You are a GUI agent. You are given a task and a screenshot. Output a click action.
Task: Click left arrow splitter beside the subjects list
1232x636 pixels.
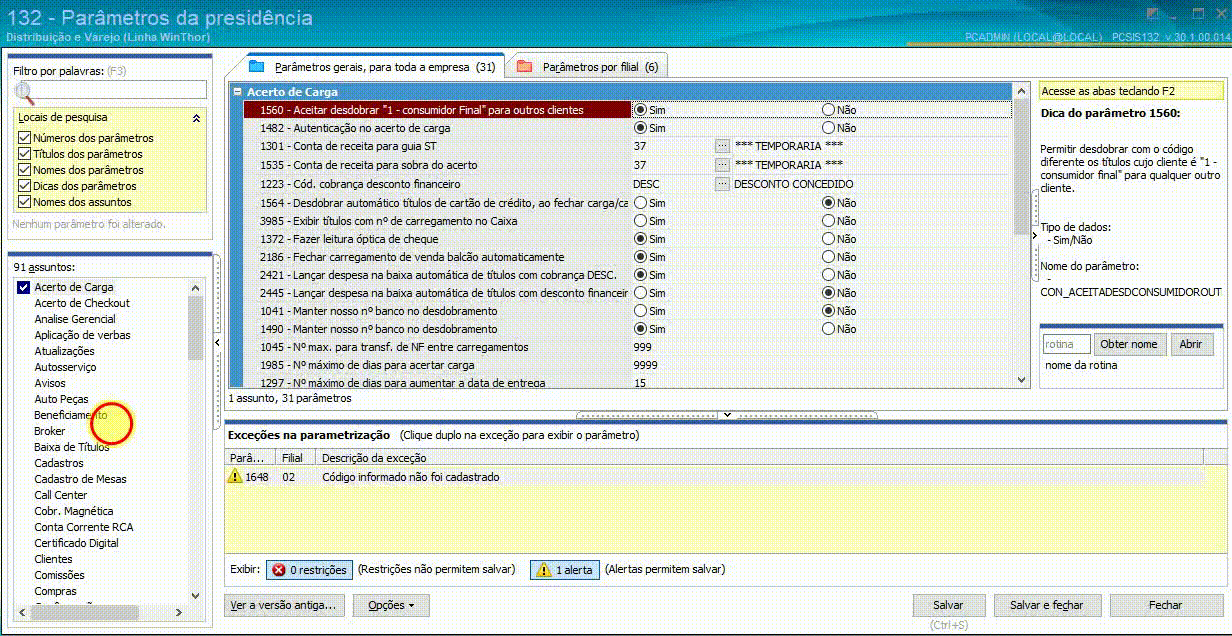pyautogui.click(x=218, y=343)
